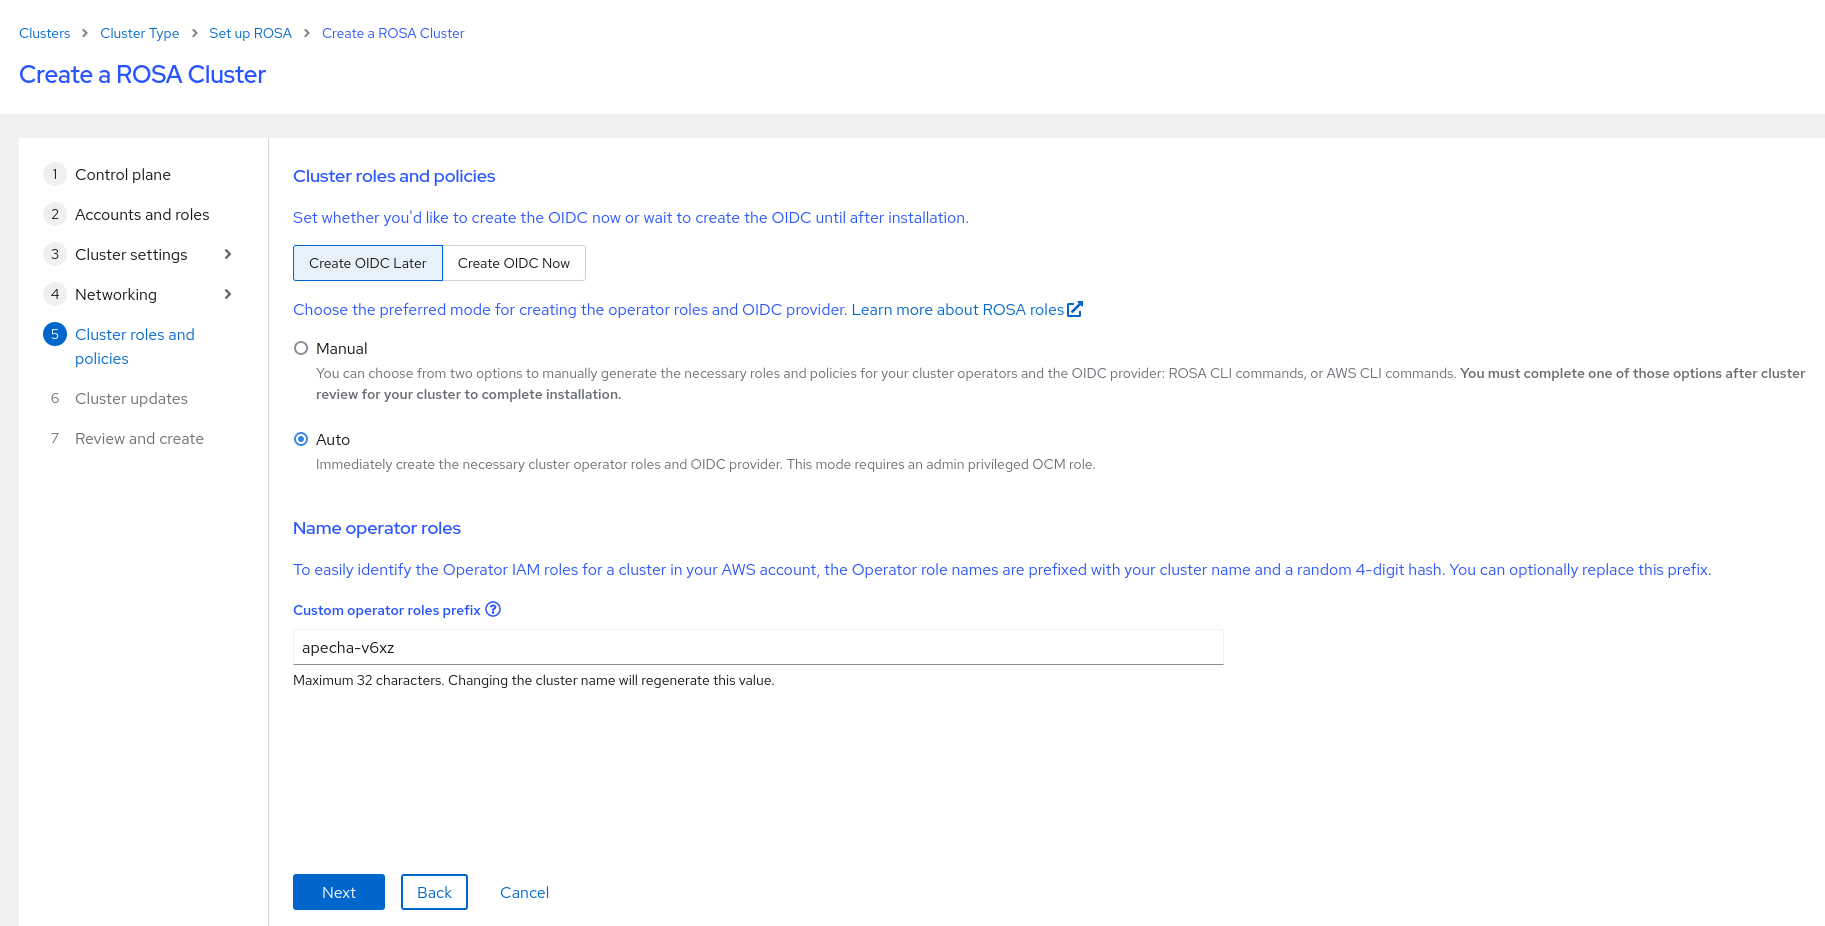Image resolution: width=1825 pixels, height=926 pixels.
Task: Go to Control plane wizard step
Action: click(x=123, y=174)
